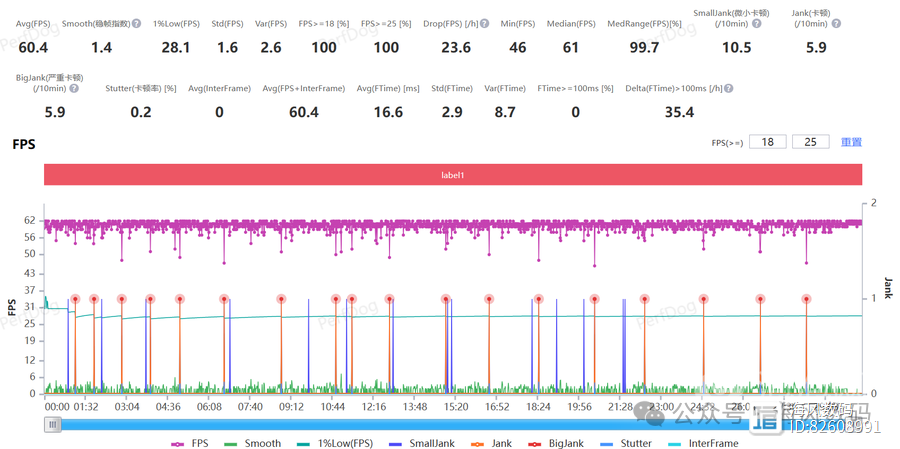Image resolution: width=900 pixels, height=449 pixels.
Task: Click the 15:20 time axis tick
Action: coord(456,407)
